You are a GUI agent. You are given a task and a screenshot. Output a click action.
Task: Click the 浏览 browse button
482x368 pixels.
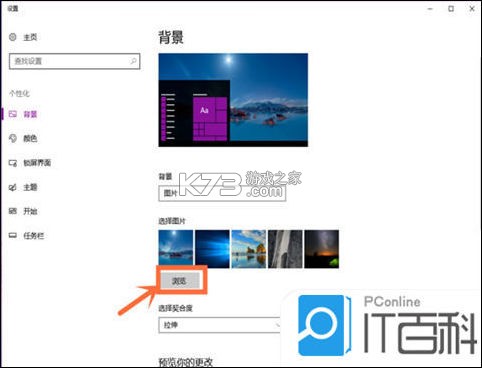(x=181, y=281)
